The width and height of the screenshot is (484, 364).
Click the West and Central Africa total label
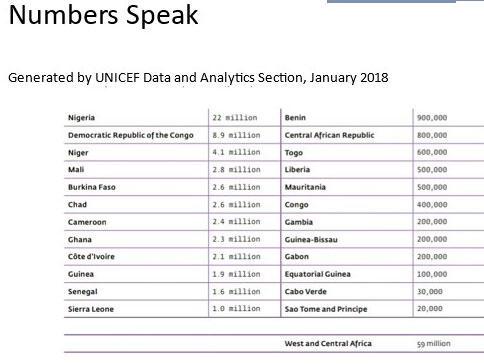point(328,344)
